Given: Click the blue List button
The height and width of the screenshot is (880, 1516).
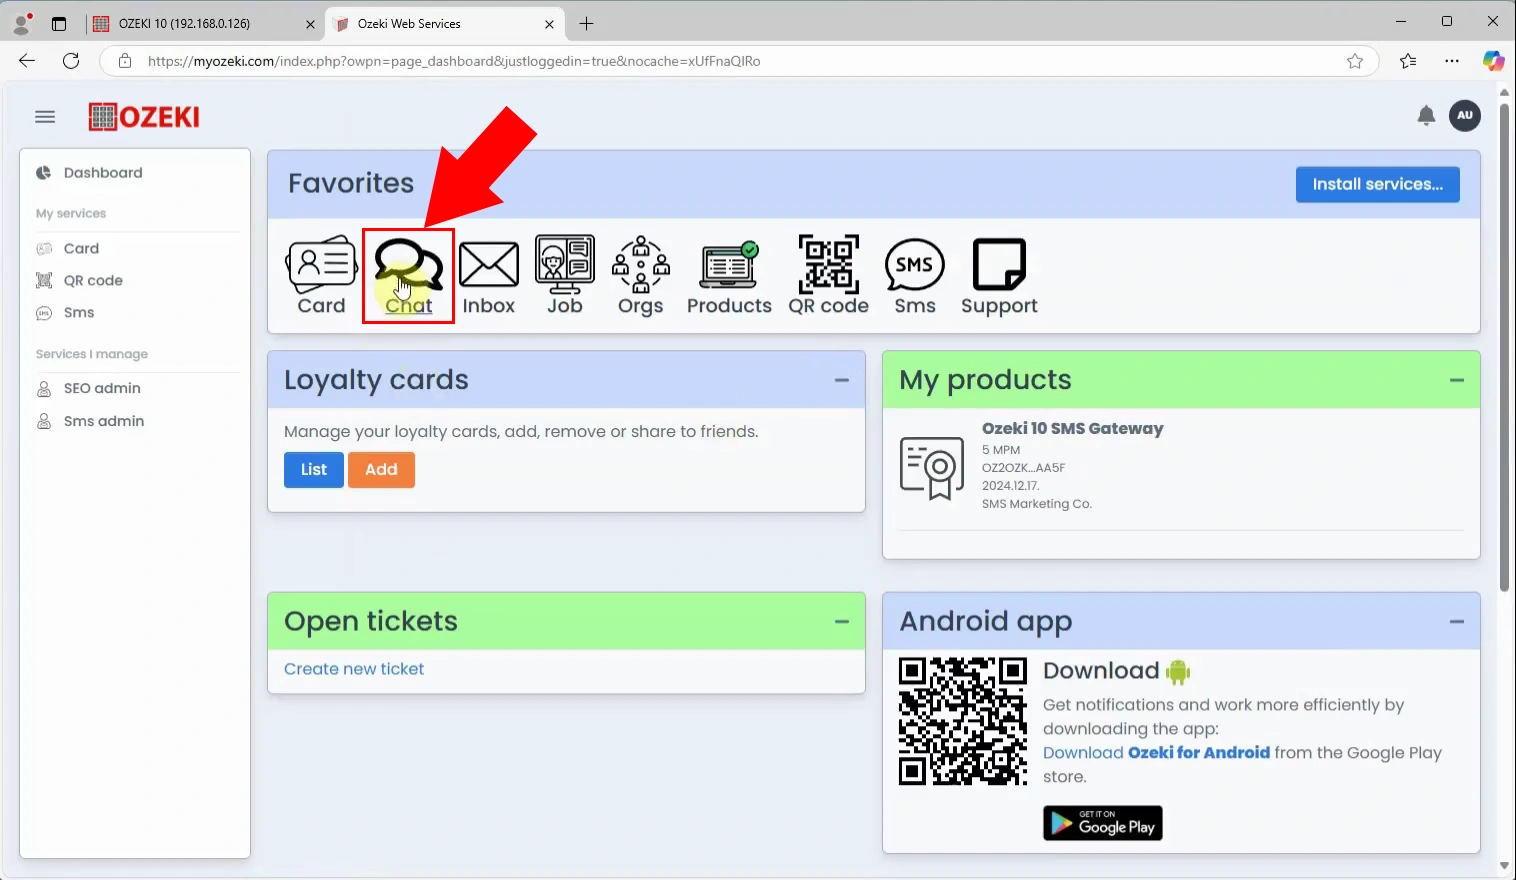Looking at the screenshot, I should pyautogui.click(x=313, y=469).
